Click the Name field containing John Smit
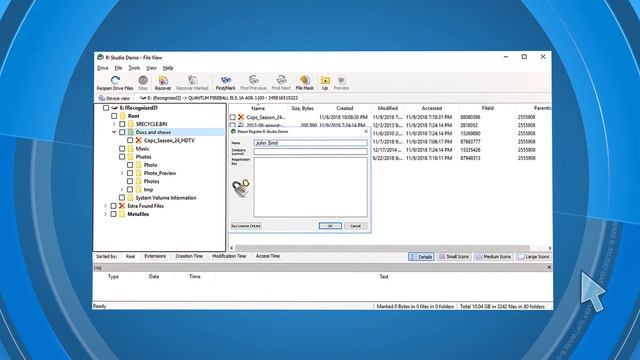The width and height of the screenshot is (640, 360). (x=310, y=143)
